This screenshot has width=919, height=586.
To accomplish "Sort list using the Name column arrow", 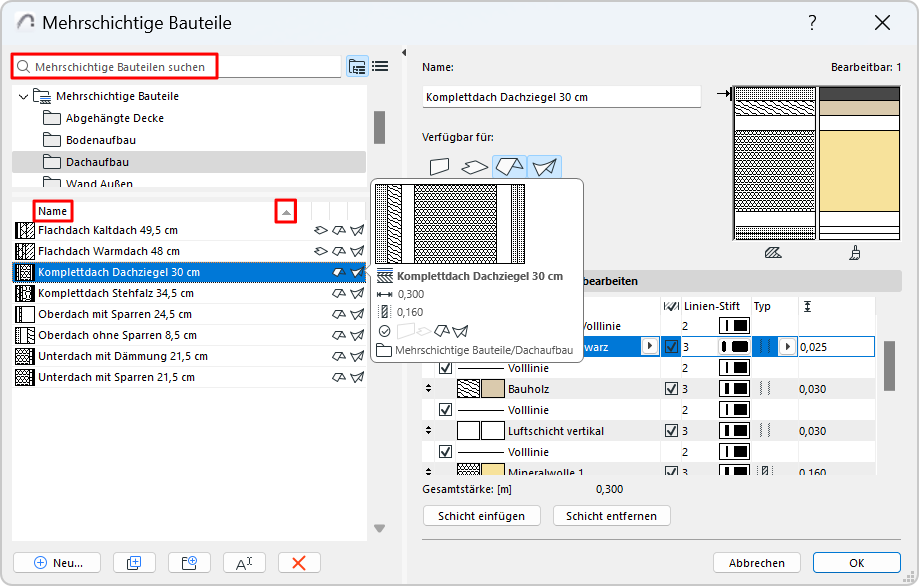I will tap(287, 212).
